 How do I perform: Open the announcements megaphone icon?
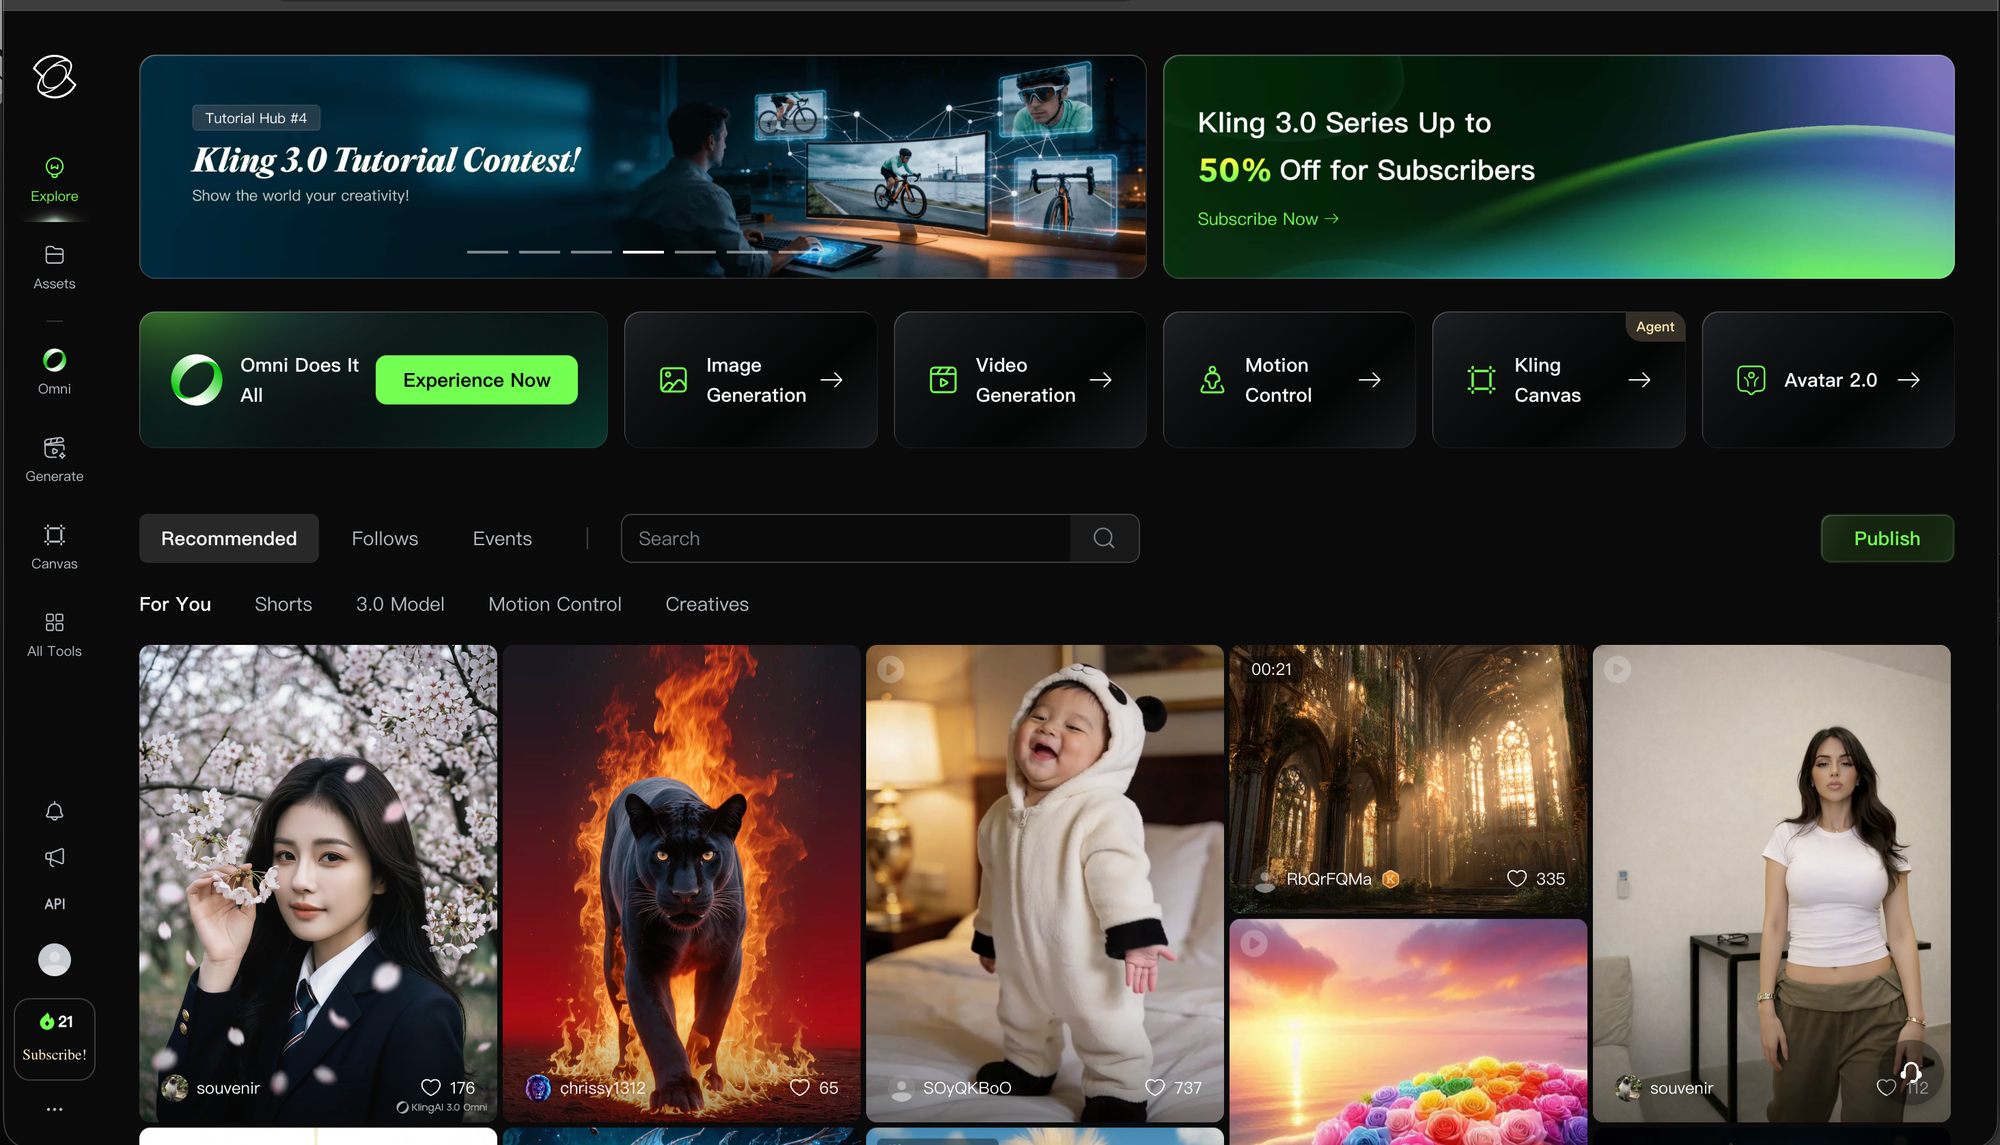[54, 857]
